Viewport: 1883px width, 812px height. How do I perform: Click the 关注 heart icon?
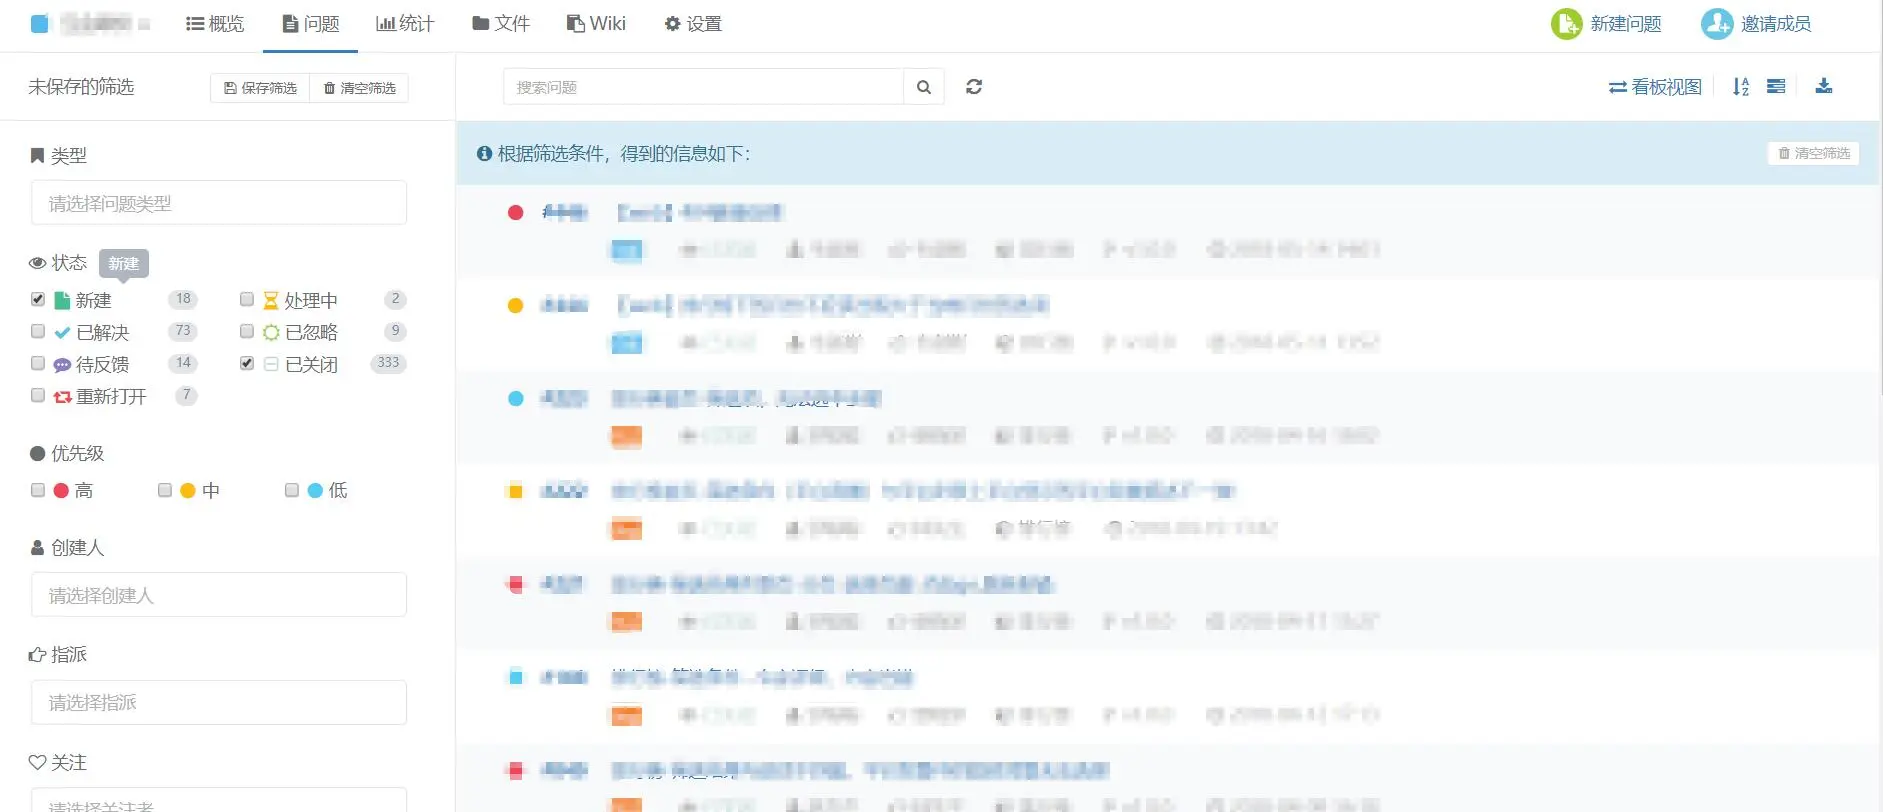(x=38, y=762)
